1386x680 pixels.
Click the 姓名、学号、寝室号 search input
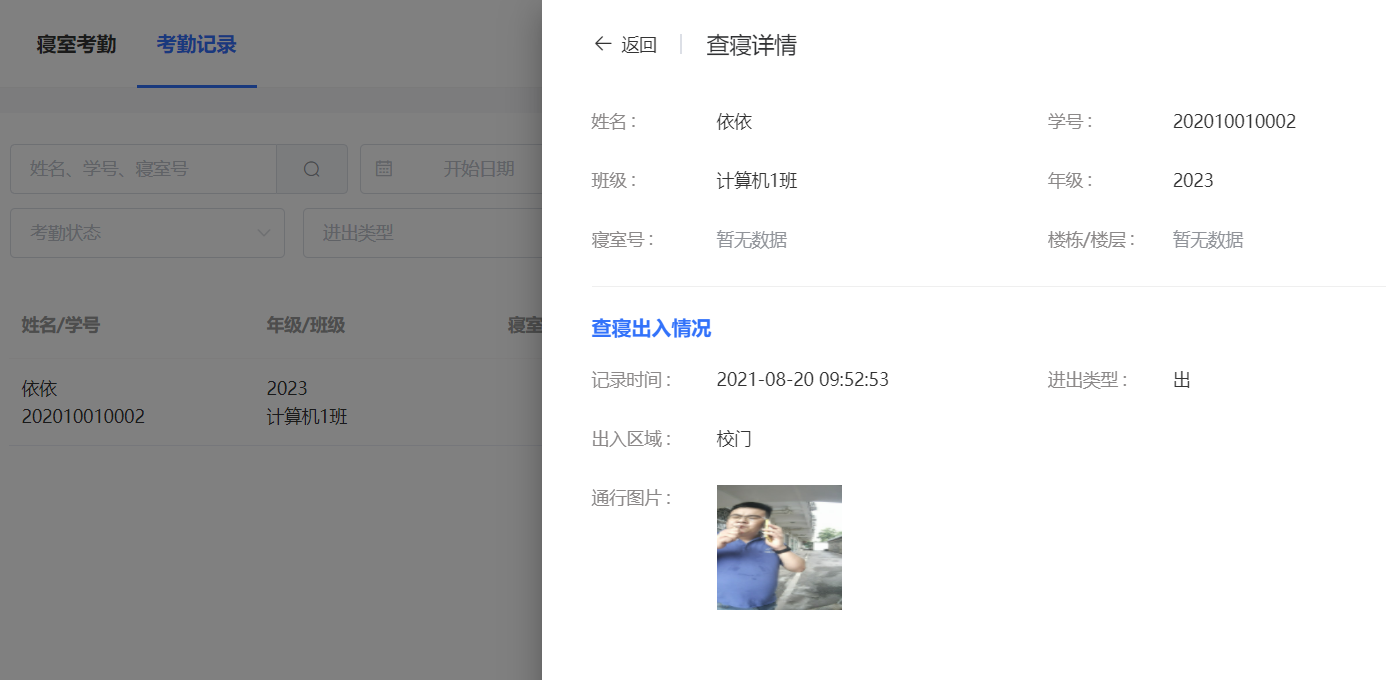[140, 168]
